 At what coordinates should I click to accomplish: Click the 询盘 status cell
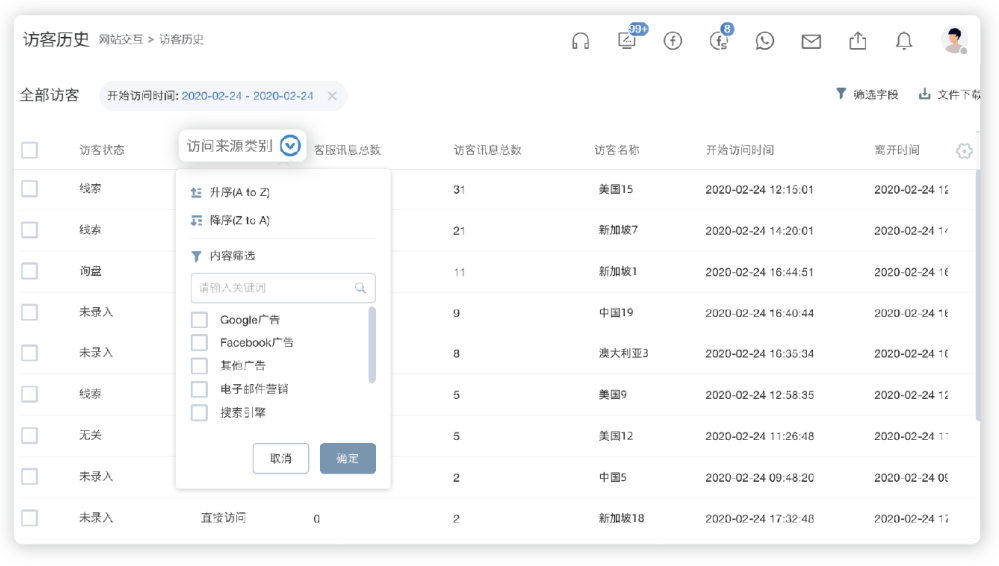point(90,271)
